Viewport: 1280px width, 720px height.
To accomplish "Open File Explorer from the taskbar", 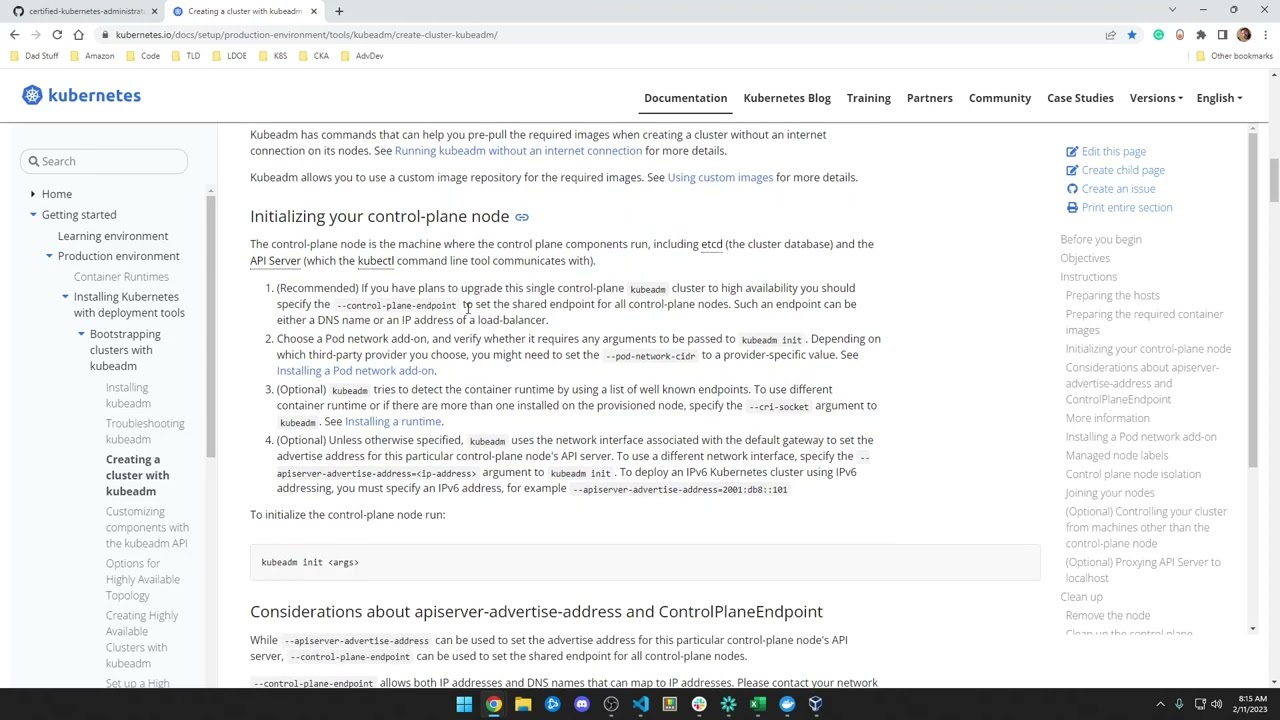I will click(x=523, y=704).
